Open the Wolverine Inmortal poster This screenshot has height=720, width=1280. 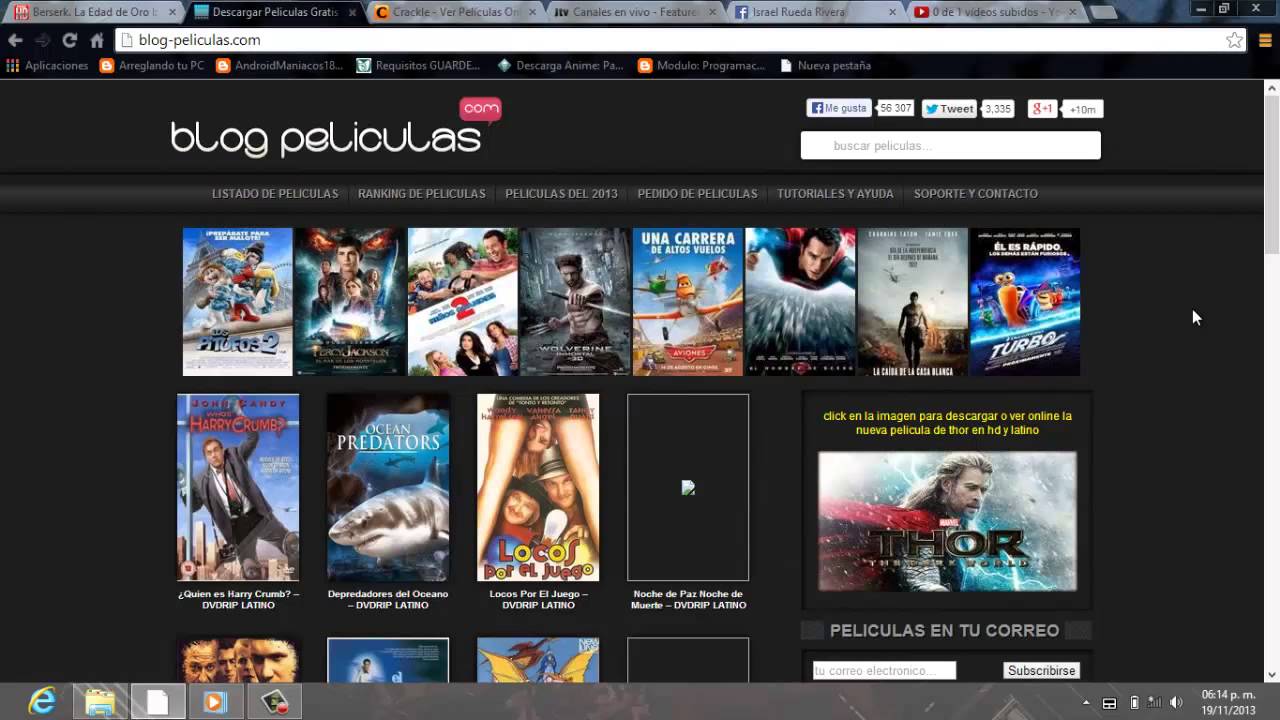pos(575,302)
